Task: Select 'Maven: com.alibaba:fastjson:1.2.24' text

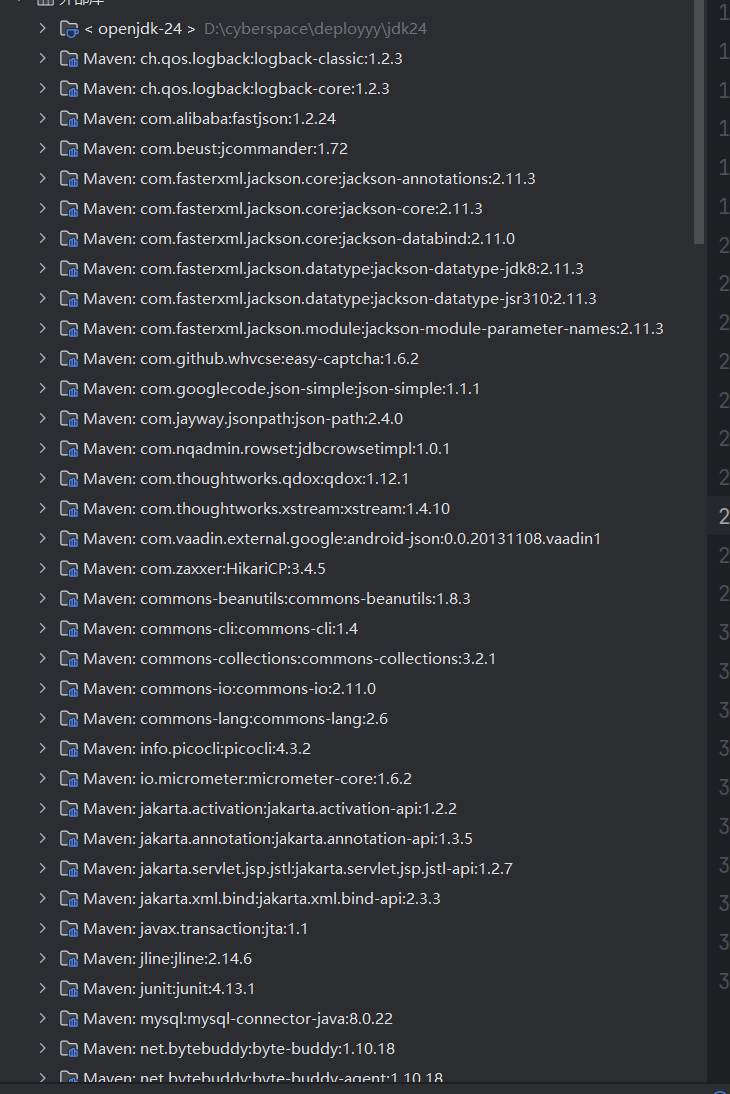Action: pos(209,119)
